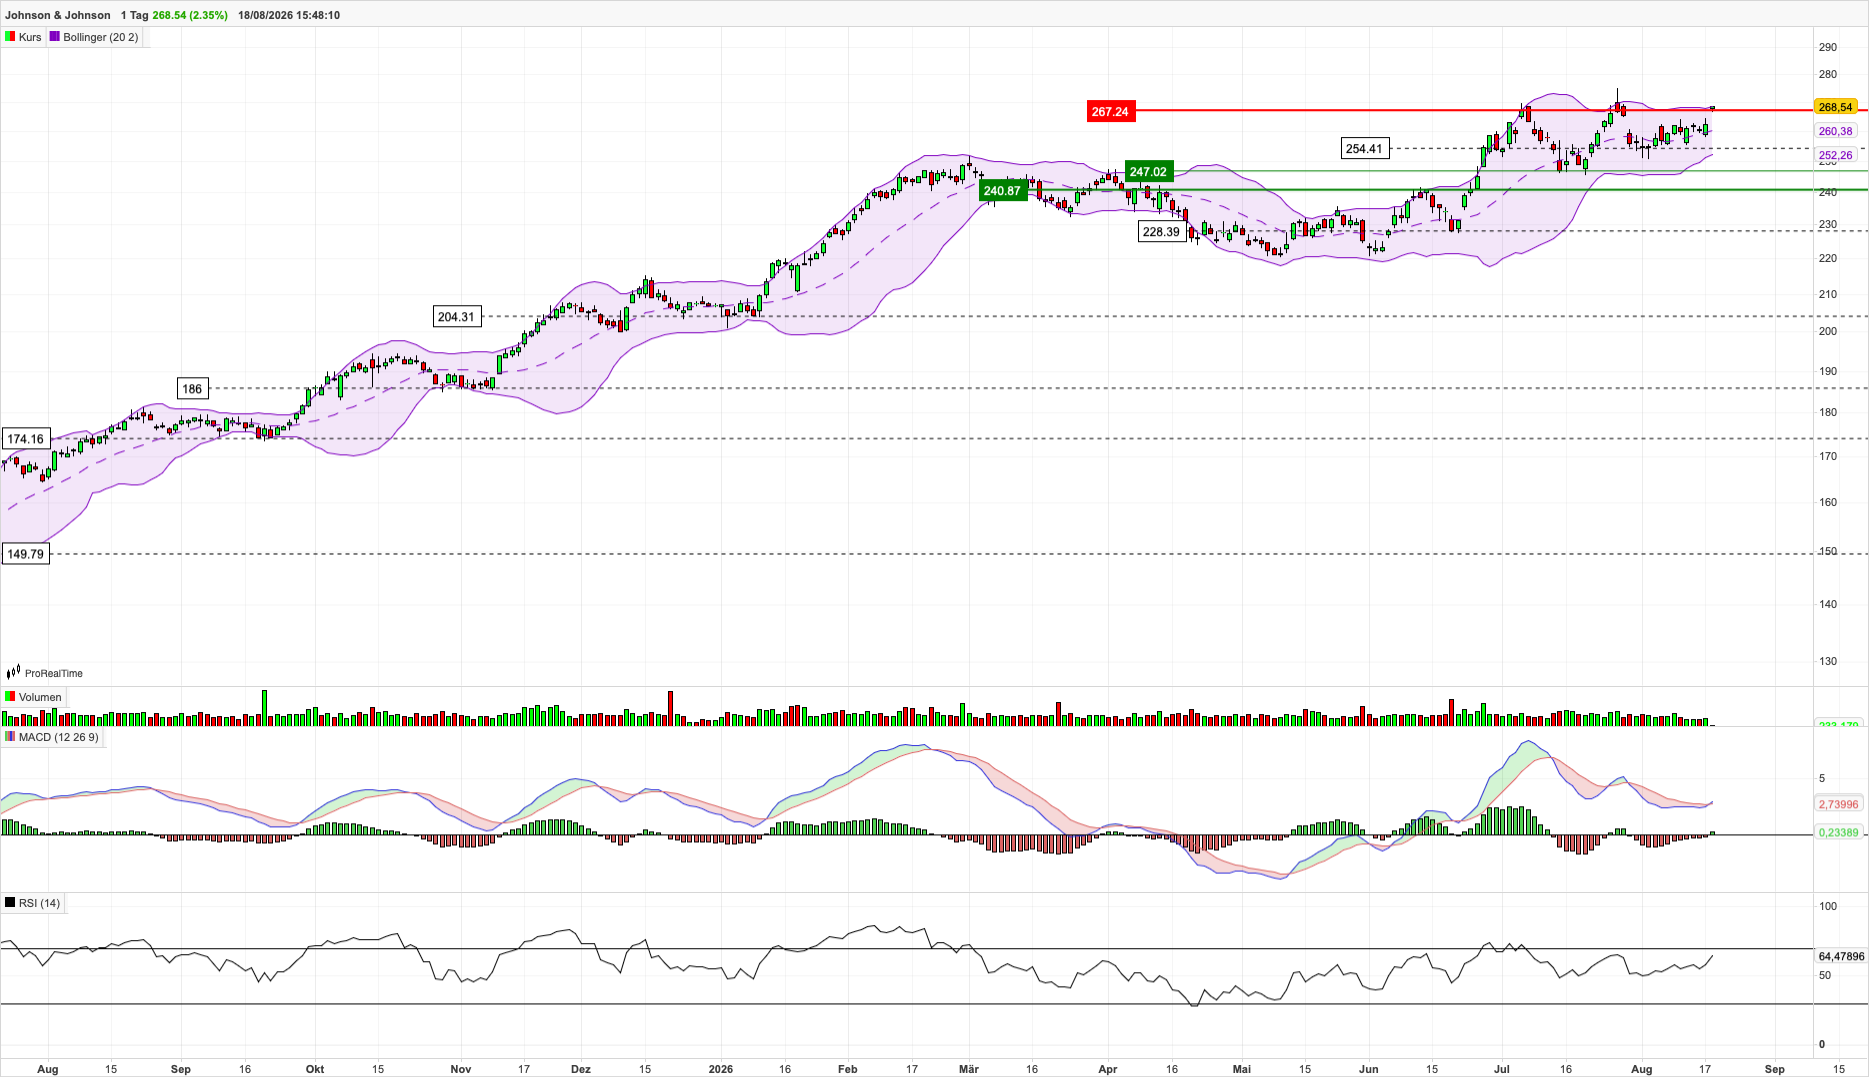Click the MACD legend color icon

point(10,737)
